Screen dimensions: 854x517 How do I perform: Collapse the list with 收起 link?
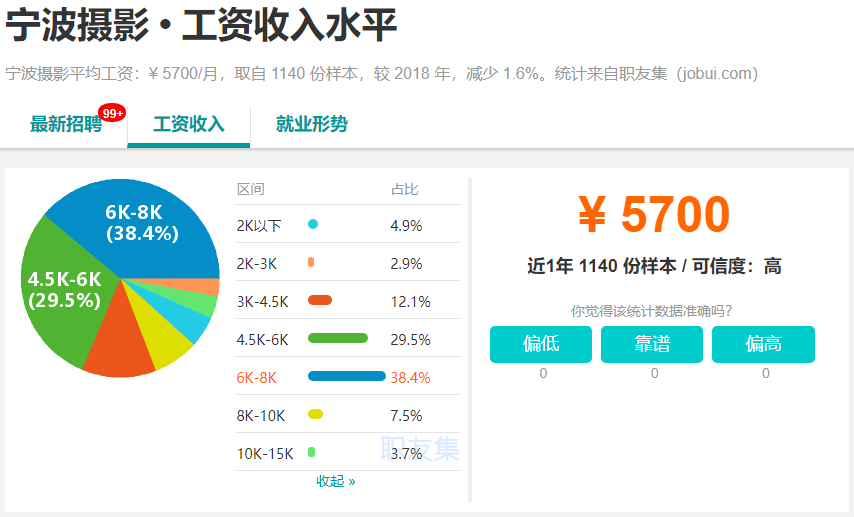(x=336, y=481)
